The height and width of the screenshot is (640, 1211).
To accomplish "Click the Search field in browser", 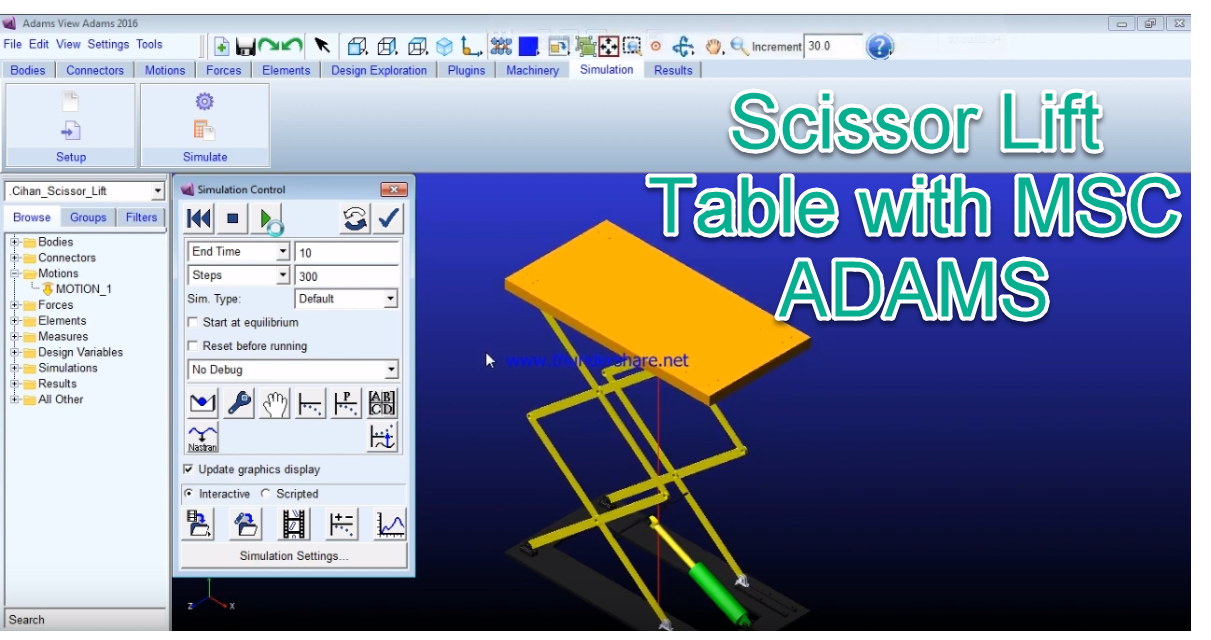I will pos(86,620).
